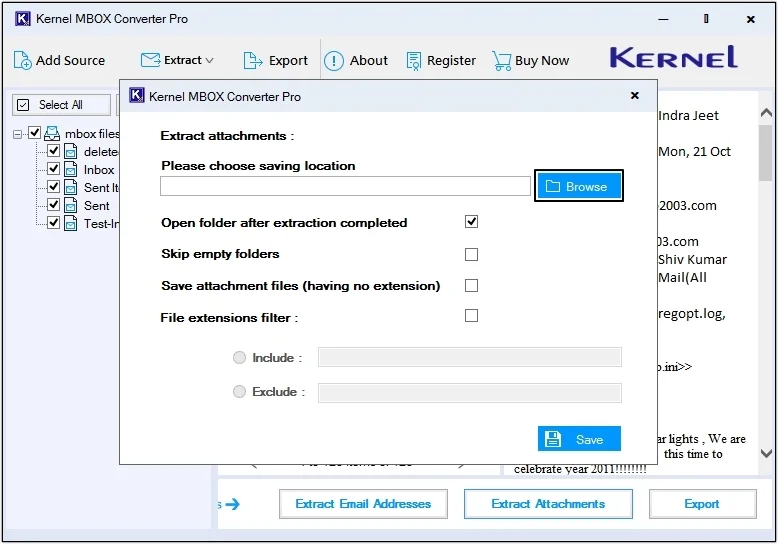779x545 pixels.
Task: Click the preview pane scrollbar thumb
Action: pyautogui.click(x=766, y=153)
